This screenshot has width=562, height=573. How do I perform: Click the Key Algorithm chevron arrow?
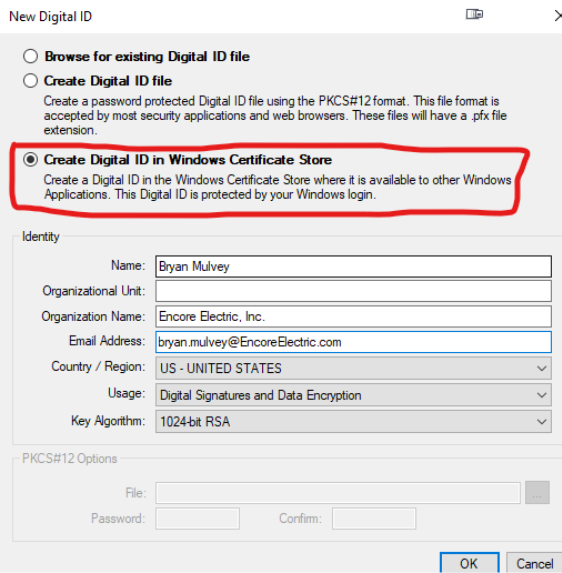click(542, 422)
